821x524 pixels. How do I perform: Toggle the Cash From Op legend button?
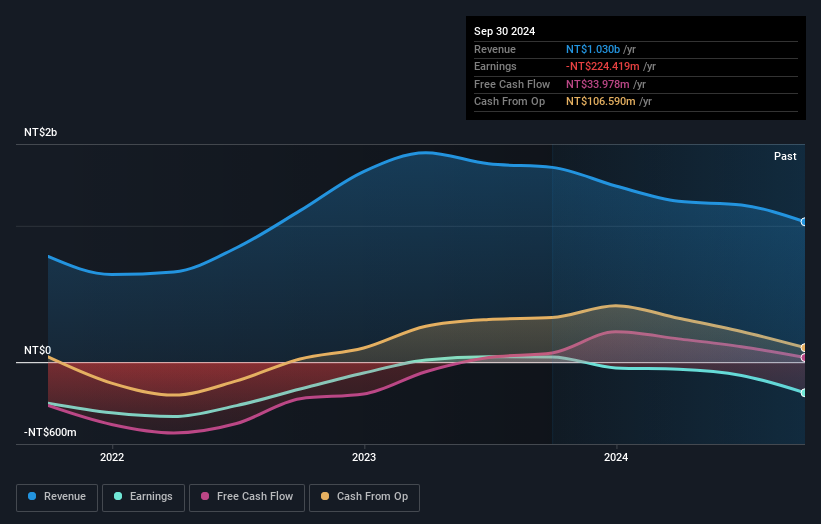coord(364,497)
